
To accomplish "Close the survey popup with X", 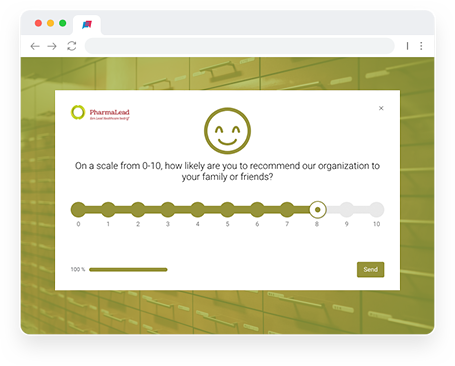I will tap(381, 108).
